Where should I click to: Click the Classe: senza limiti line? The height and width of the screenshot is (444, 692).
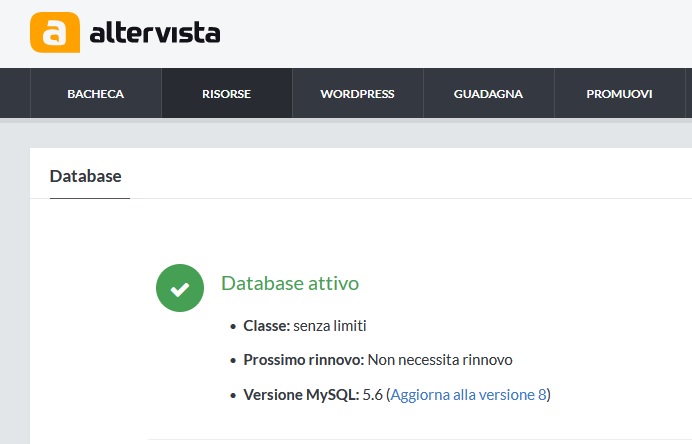[305, 326]
